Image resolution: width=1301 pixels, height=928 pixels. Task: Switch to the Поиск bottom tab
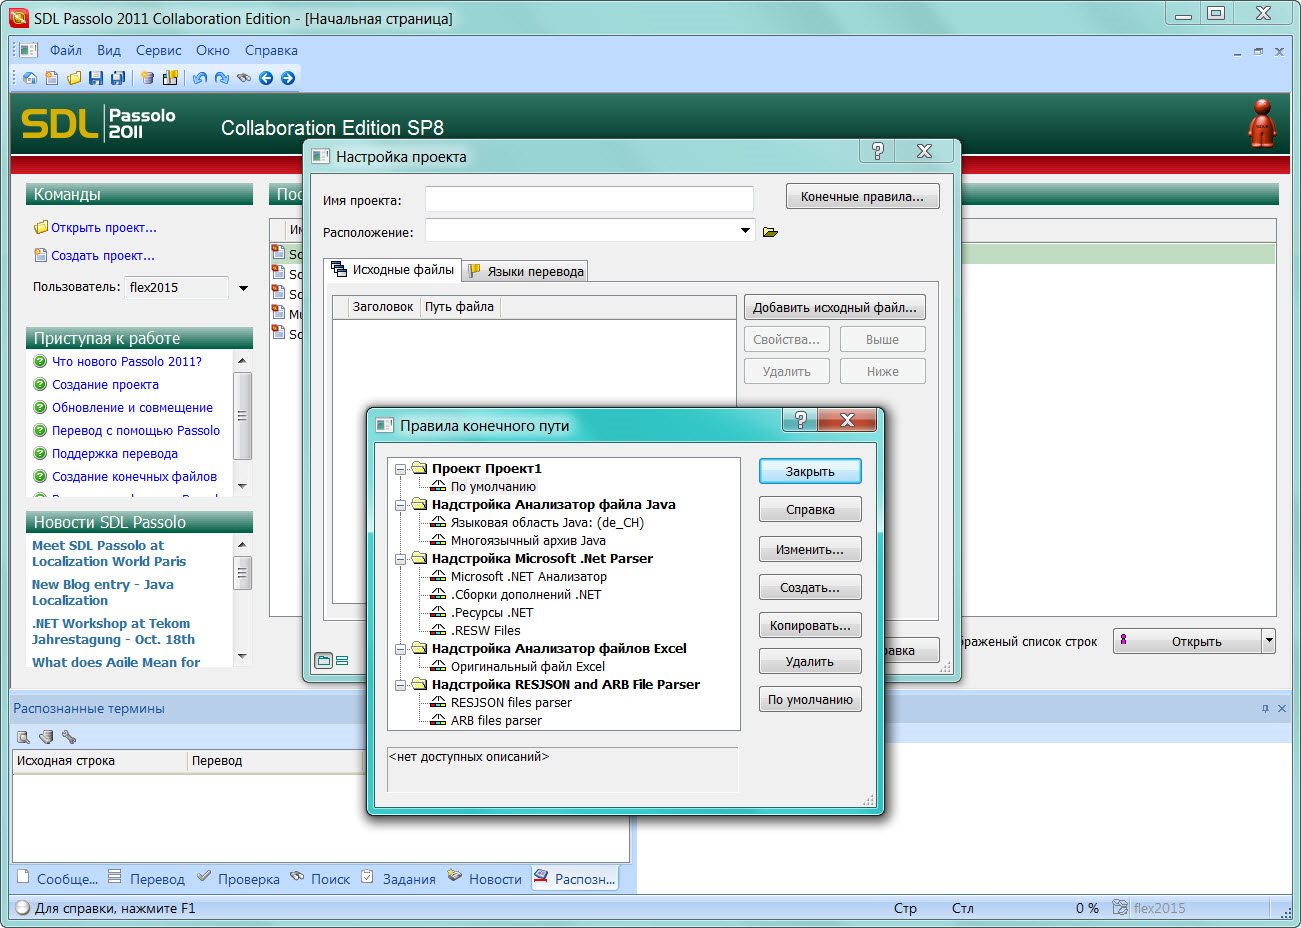[x=320, y=878]
